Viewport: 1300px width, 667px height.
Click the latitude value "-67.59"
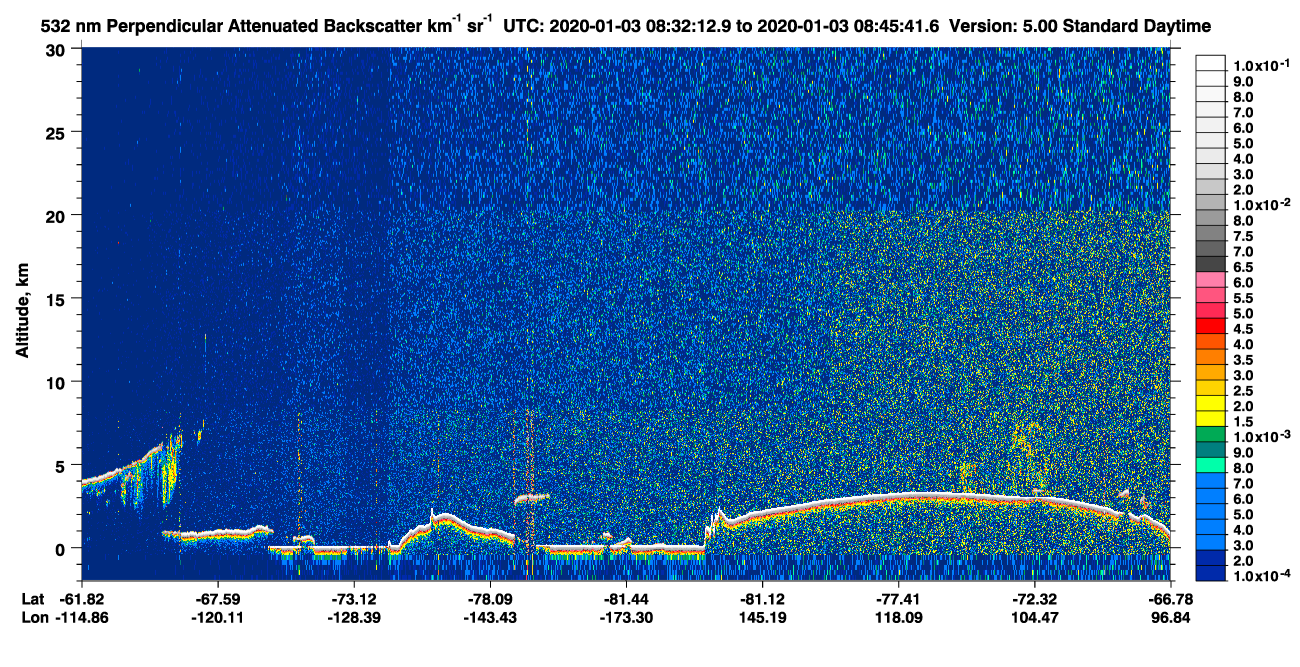pos(217,598)
